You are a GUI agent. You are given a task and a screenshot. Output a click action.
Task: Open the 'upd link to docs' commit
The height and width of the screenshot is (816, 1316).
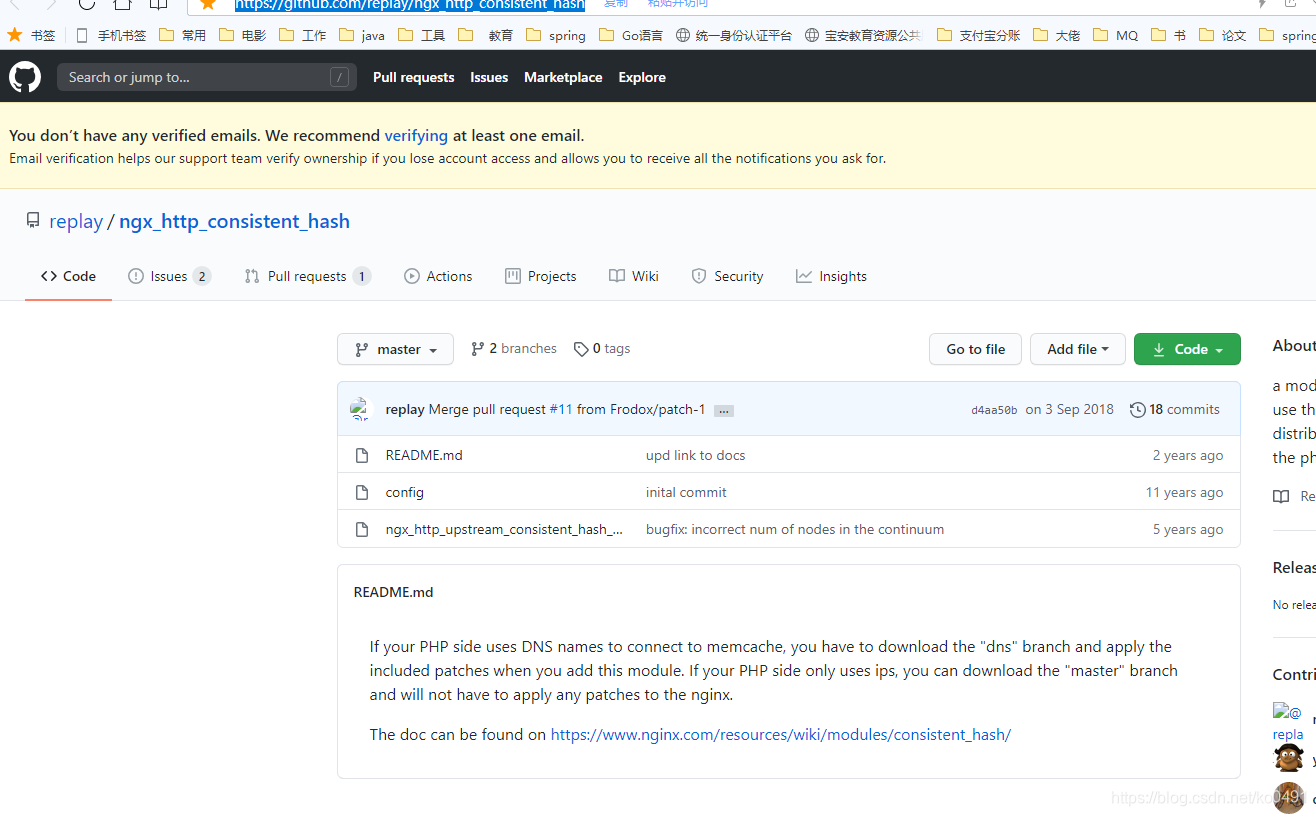(695, 455)
